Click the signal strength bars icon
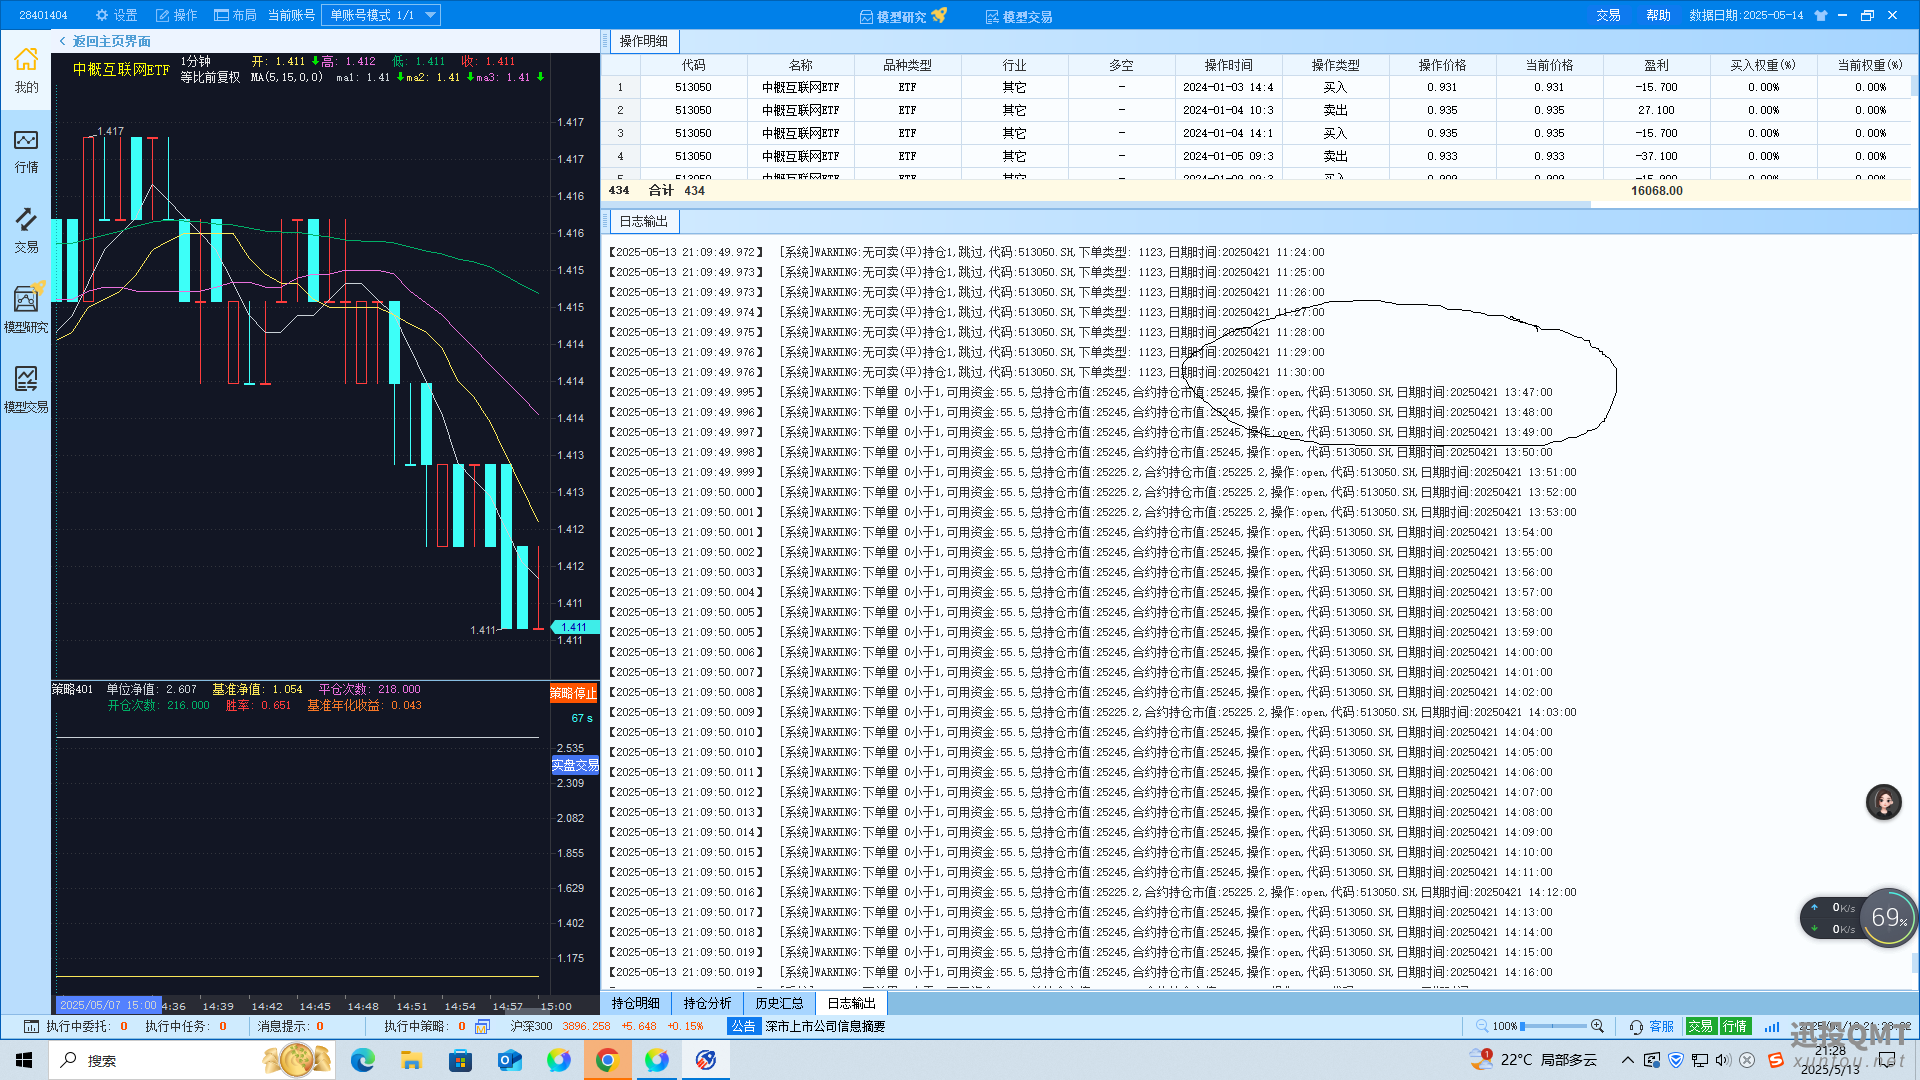The width and height of the screenshot is (1920, 1080). (x=1772, y=1026)
